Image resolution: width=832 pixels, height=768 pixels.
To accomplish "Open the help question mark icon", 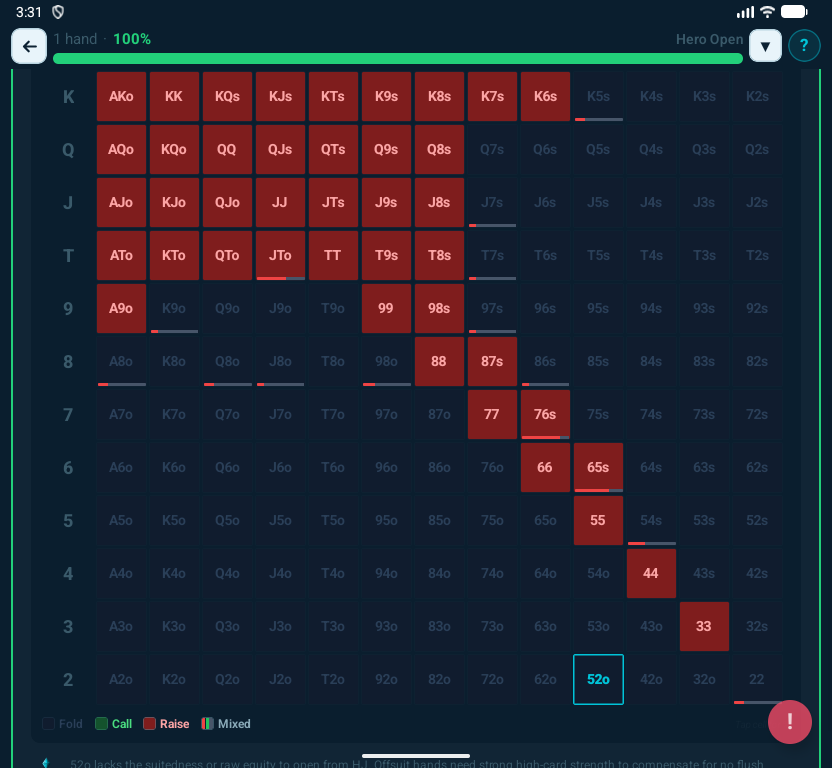I will point(804,46).
